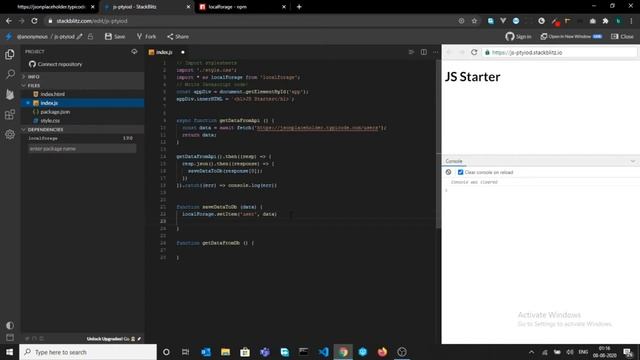Open the Firebase sidebar icon
The height and width of the screenshot is (360, 640).
[x=10, y=94]
